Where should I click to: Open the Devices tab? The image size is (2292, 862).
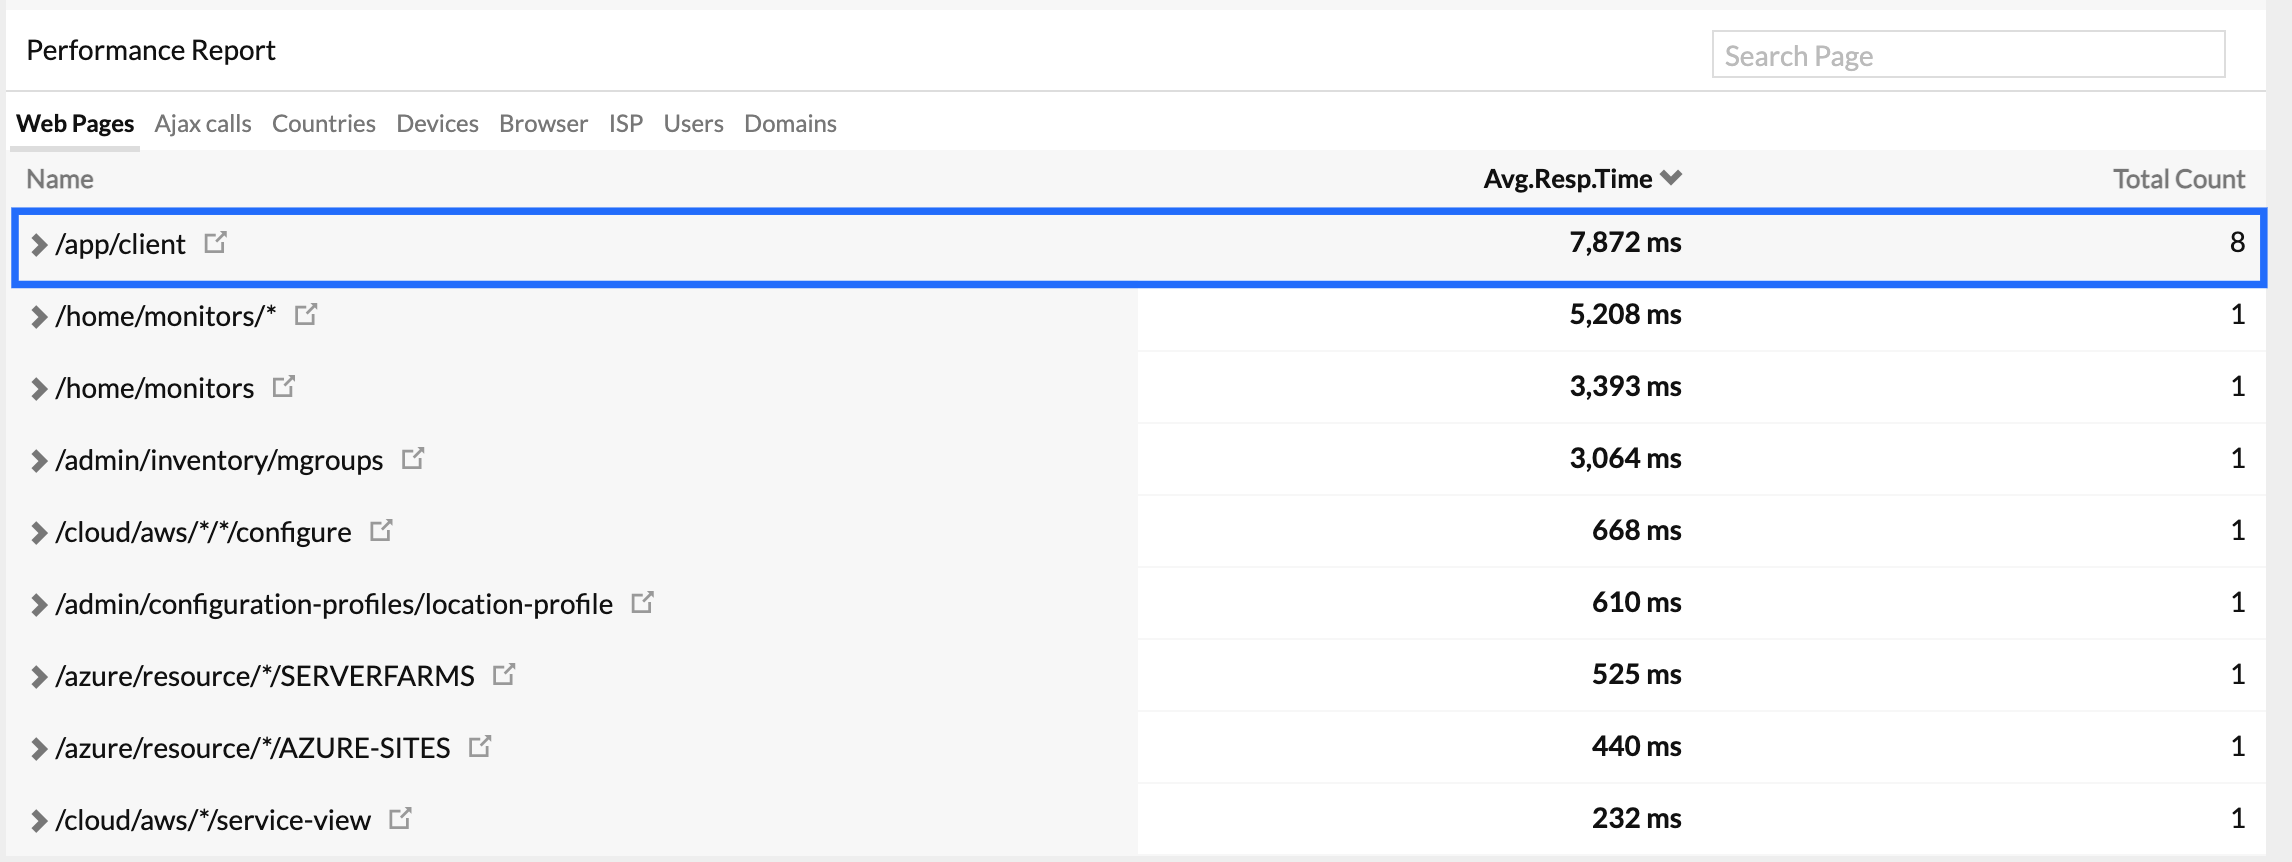click(x=437, y=124)
